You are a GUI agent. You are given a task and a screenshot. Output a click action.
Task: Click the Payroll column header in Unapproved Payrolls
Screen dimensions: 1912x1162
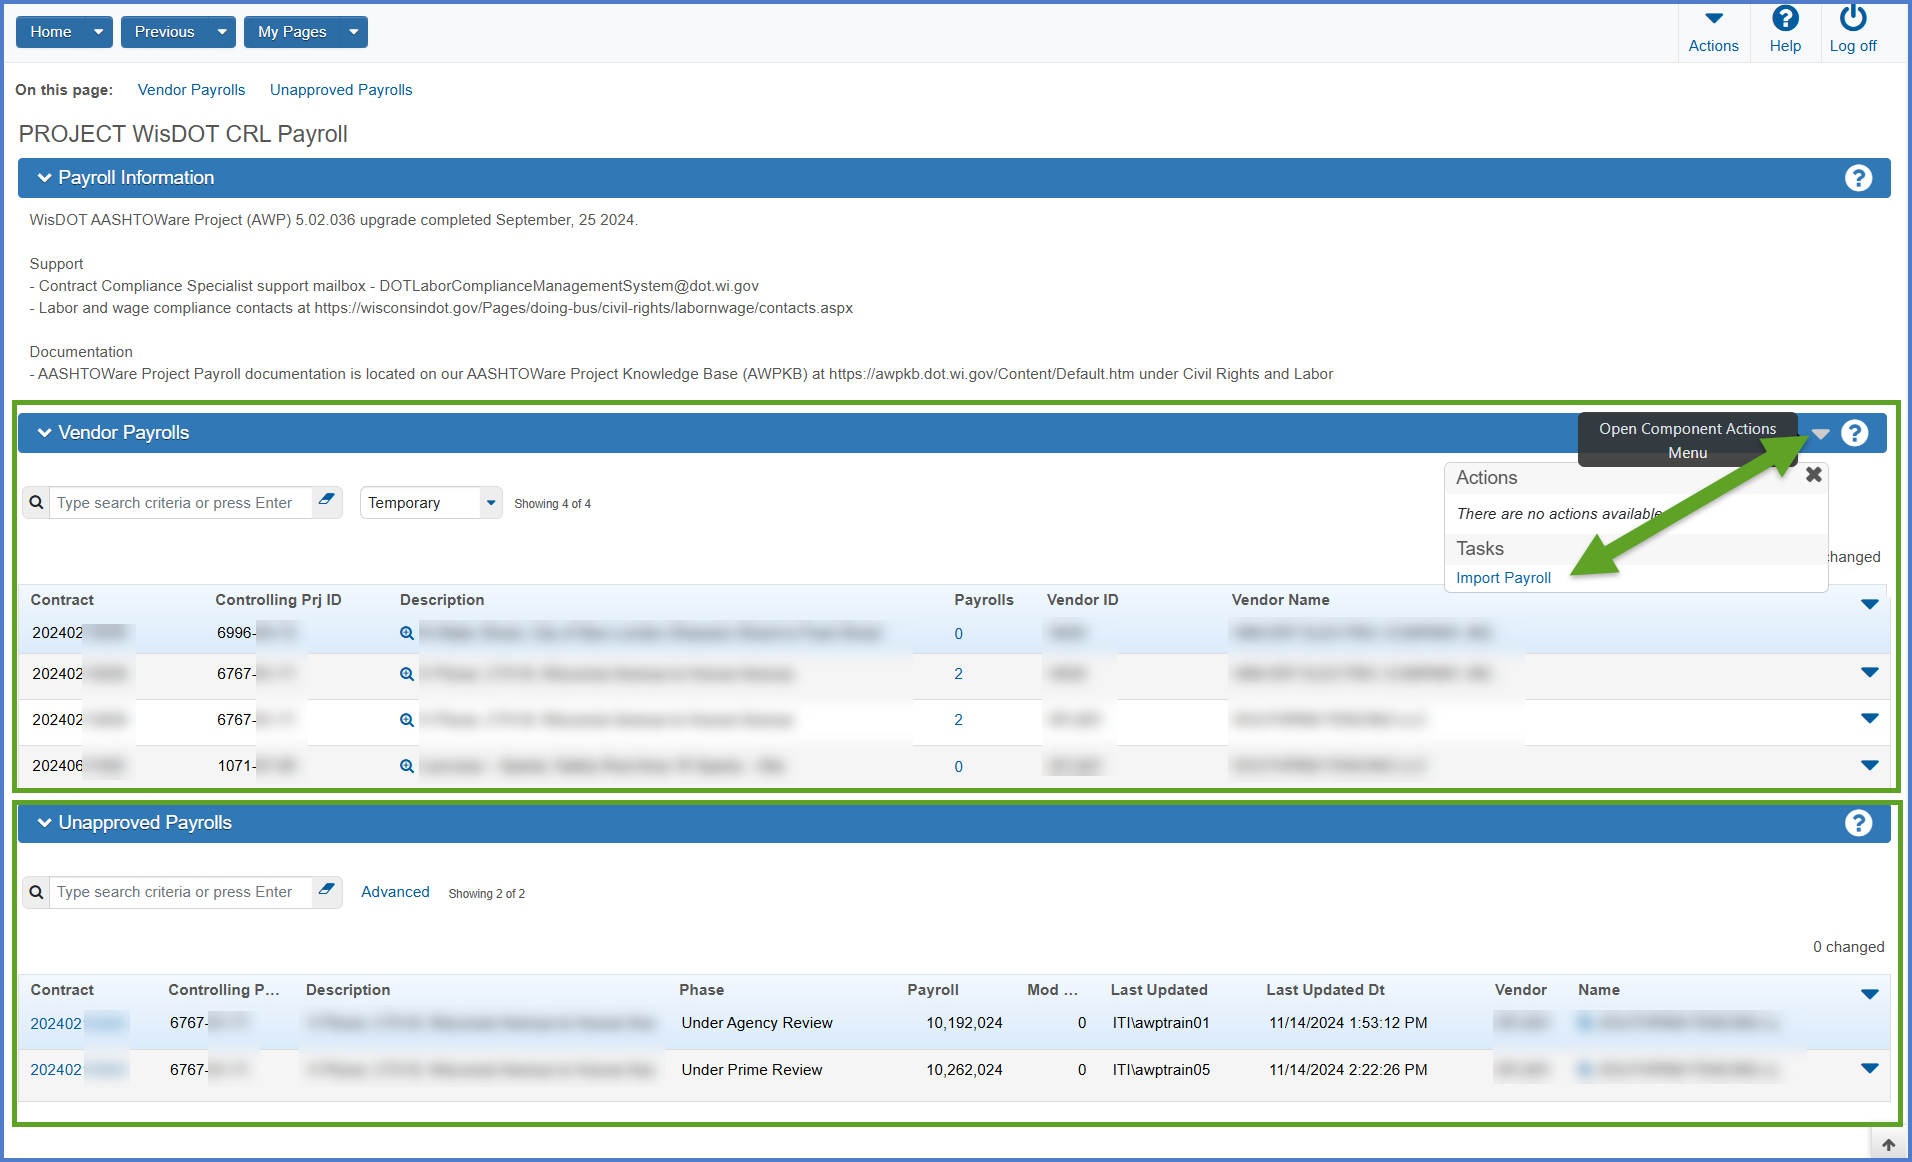pyautogui.click(x=932, y=990)
